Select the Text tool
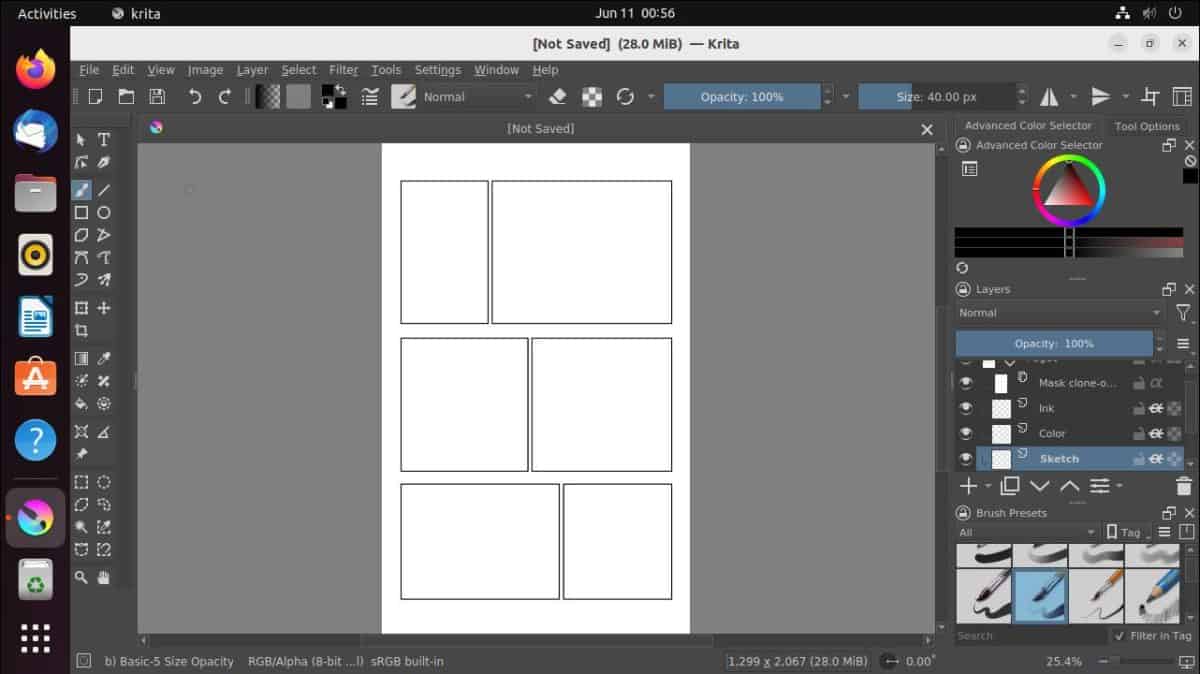The width and height of the screenshot is (1200, 674). (103, 140)
